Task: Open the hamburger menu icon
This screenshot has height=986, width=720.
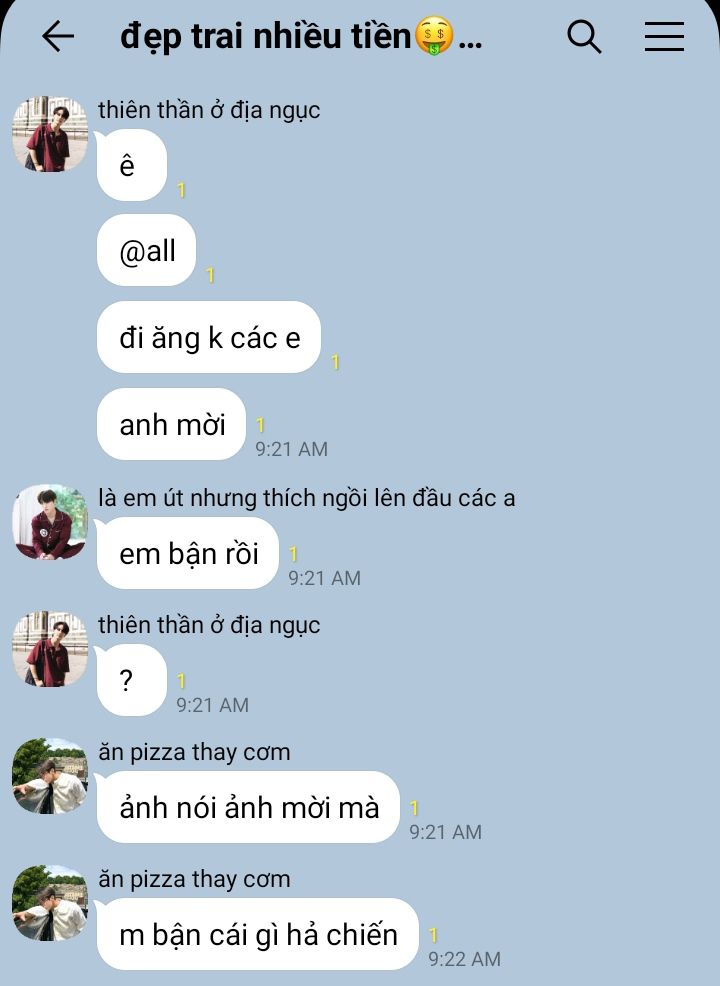Action: 664,36
